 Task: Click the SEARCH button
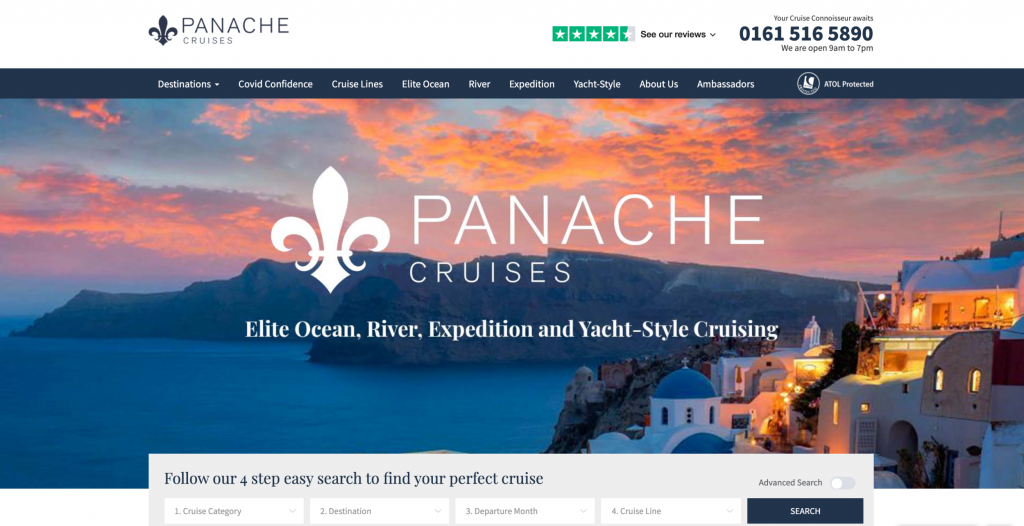[805, 511]
